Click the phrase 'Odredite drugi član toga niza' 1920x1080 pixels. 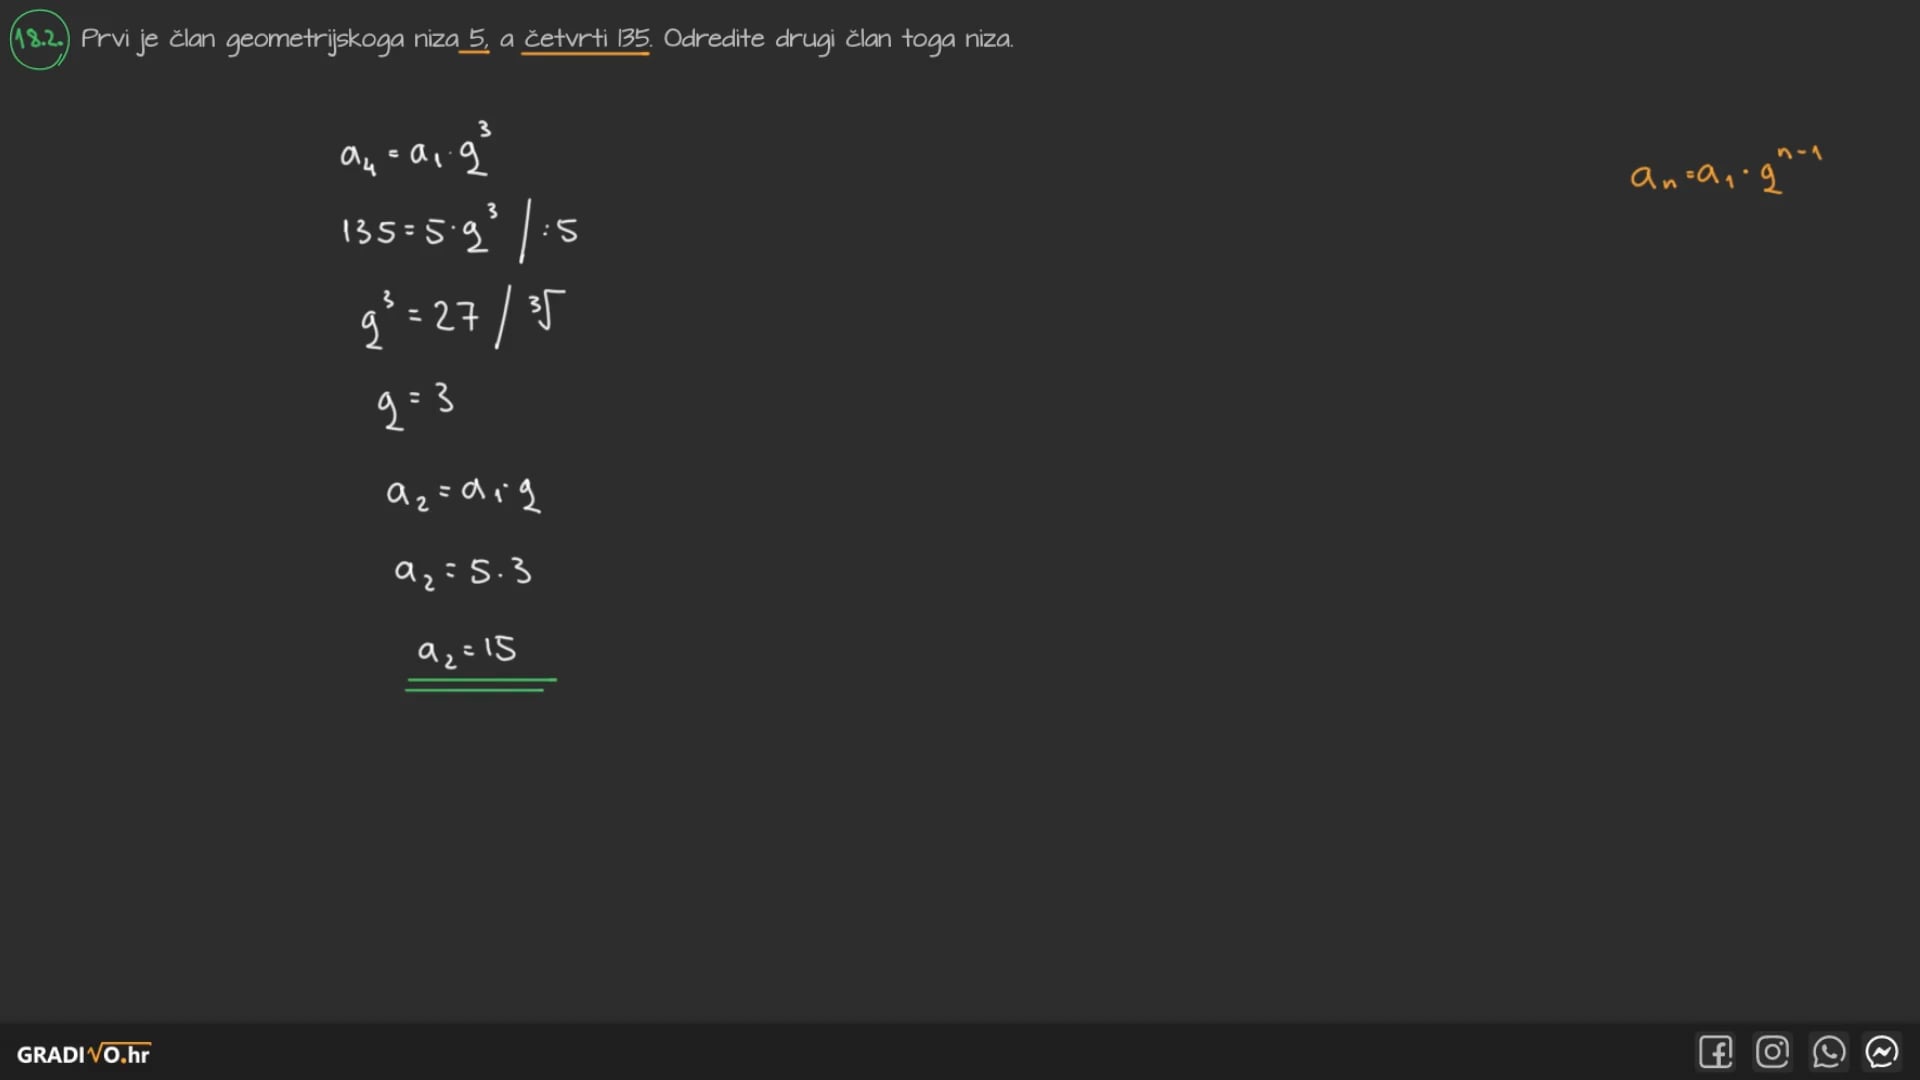(x=838, y=39)
